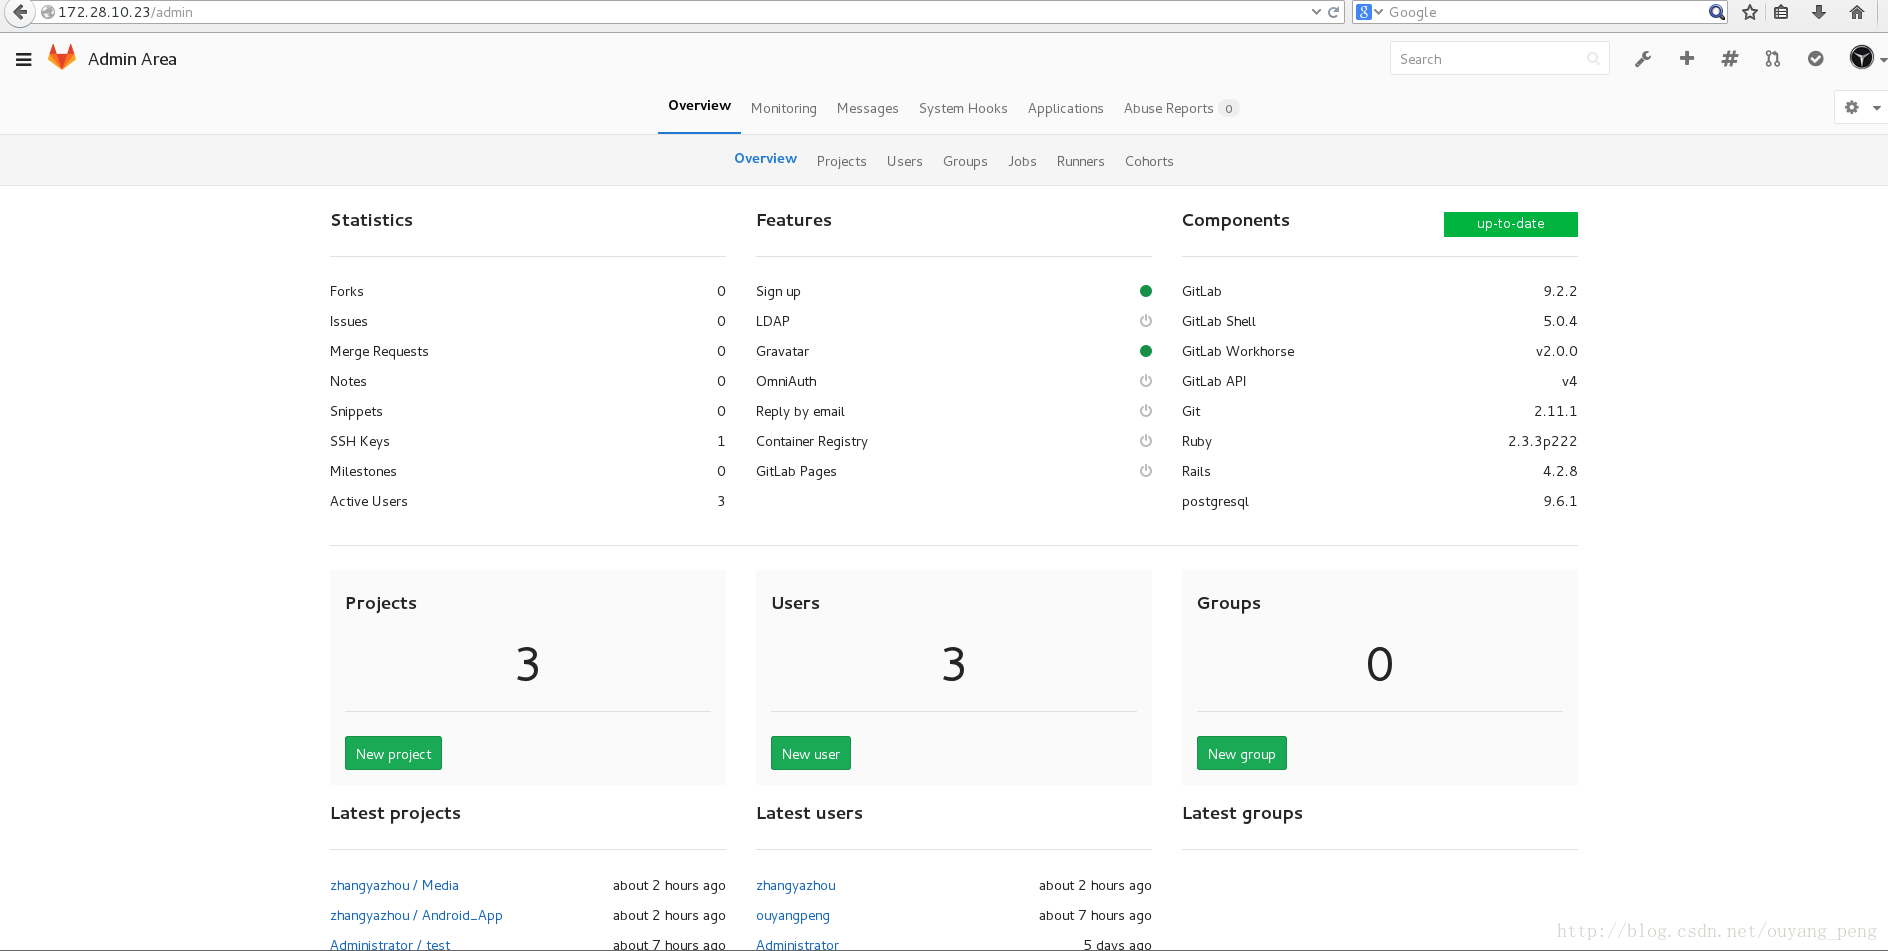Open issues hash icon in header
Viewport: 1888px width, 951px height.
pos(1730,59)
